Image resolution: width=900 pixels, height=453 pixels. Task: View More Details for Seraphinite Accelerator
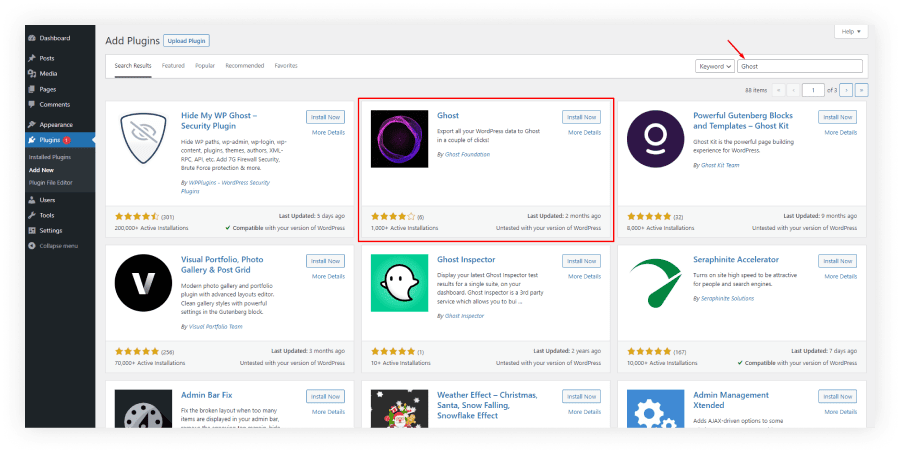(840, 277)
